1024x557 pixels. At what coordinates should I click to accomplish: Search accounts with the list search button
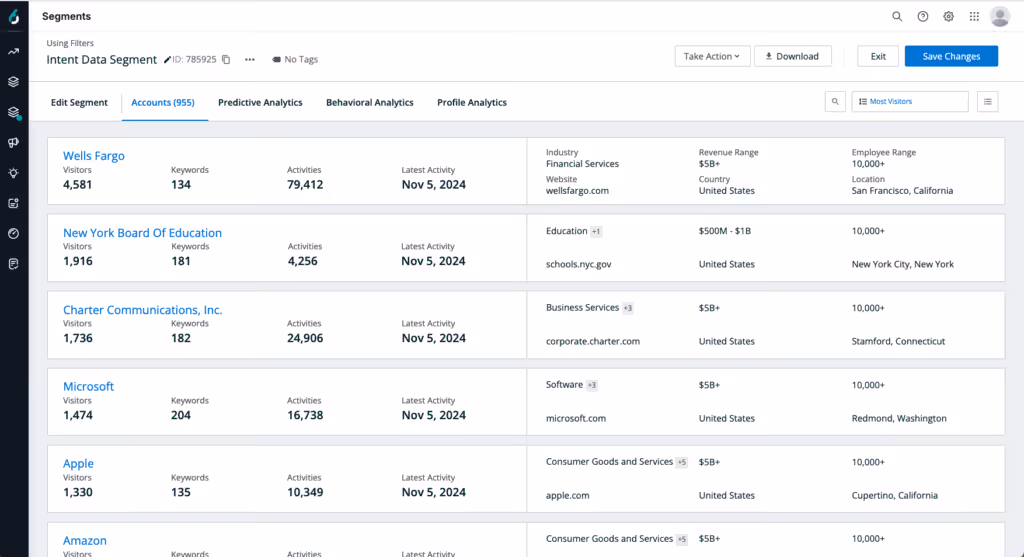[x=835, y=102]
